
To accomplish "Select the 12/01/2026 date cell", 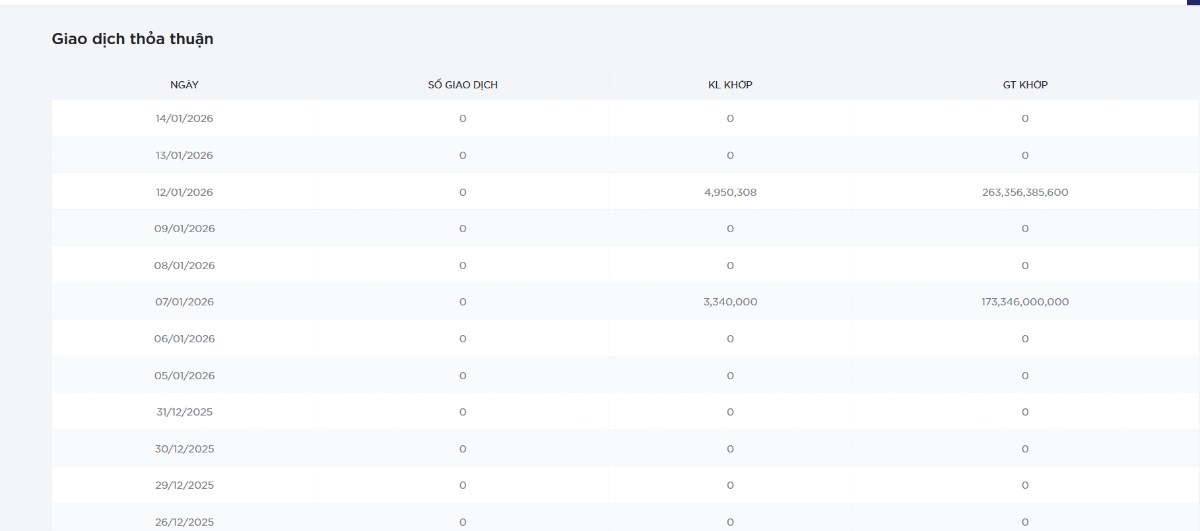I will tap(184, 192).
